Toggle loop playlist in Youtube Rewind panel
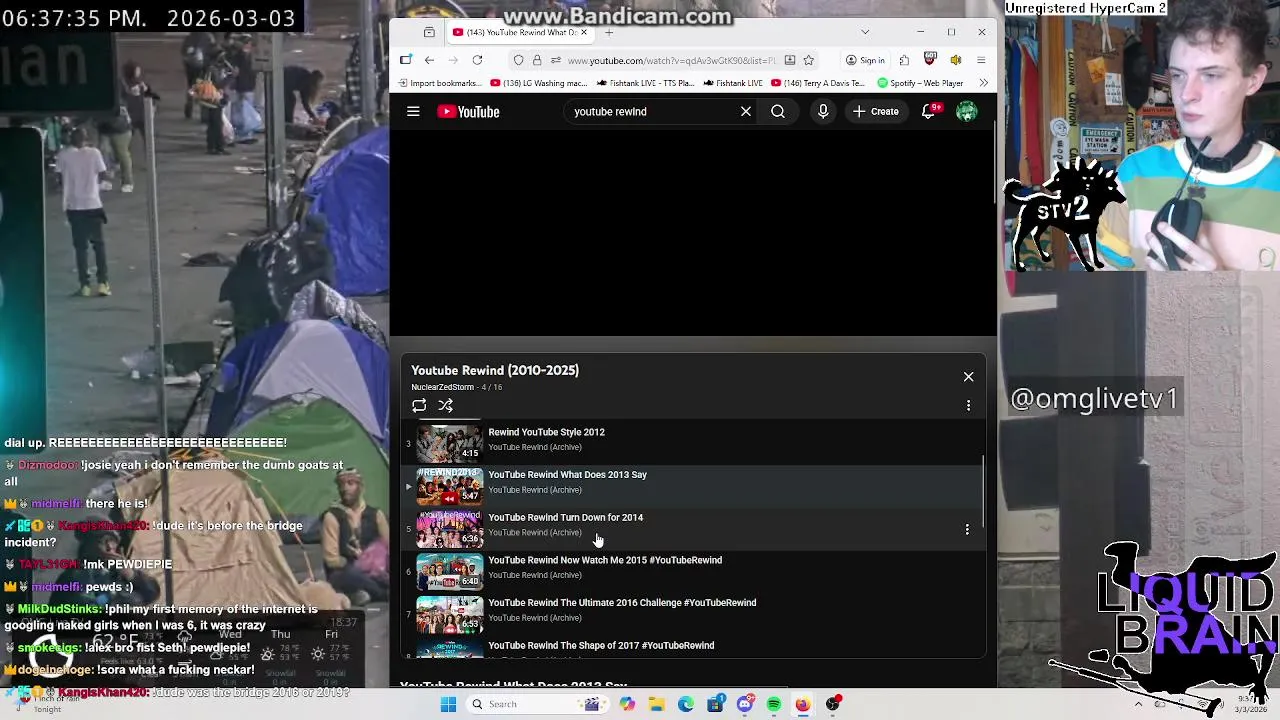The height and width of the screenshot is (720, 1280). [419, 405]
